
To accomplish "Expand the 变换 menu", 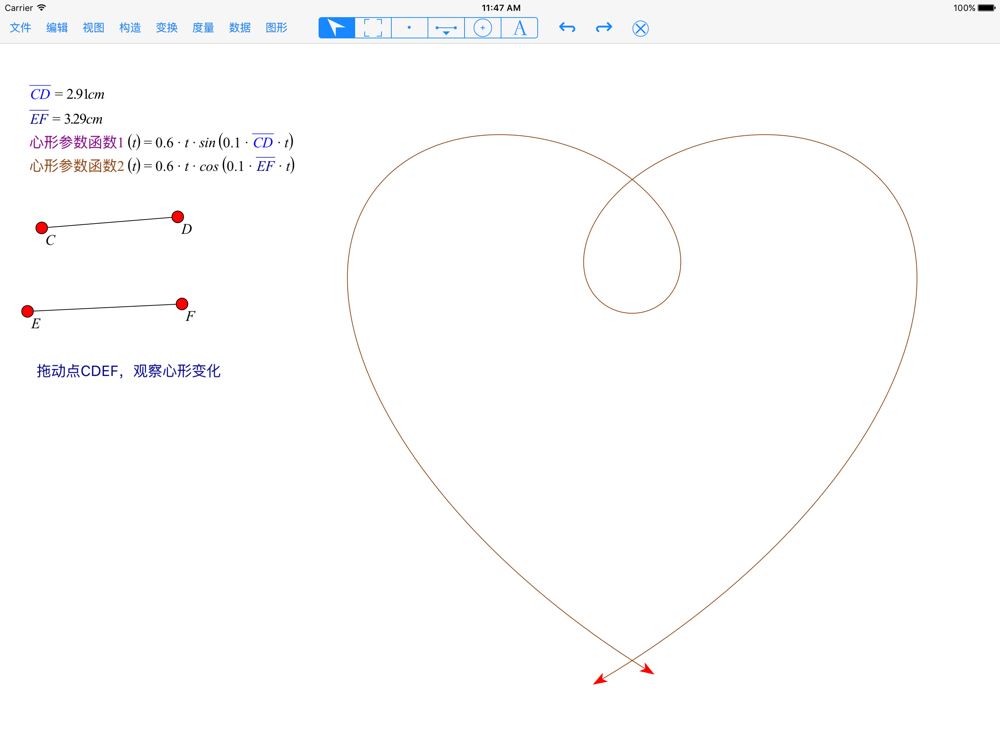I will [x=167, y=28].
